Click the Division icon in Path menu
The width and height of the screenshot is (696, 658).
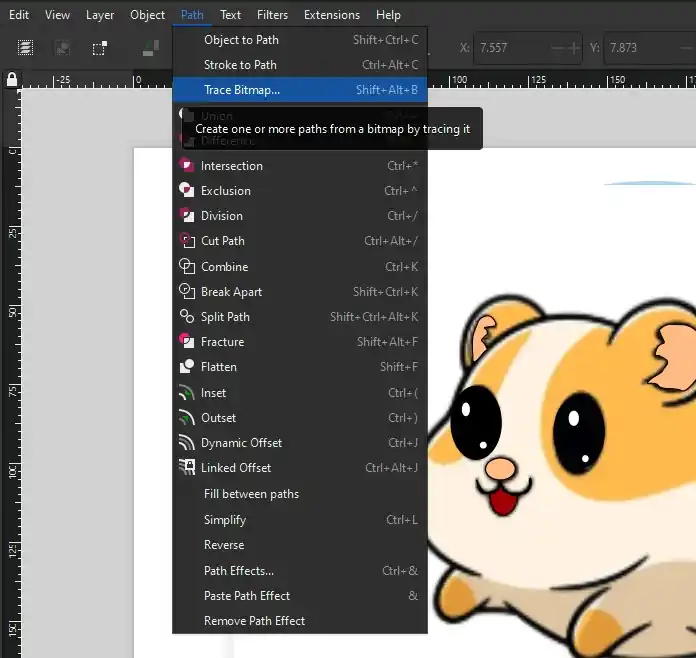tap(186, 215)
